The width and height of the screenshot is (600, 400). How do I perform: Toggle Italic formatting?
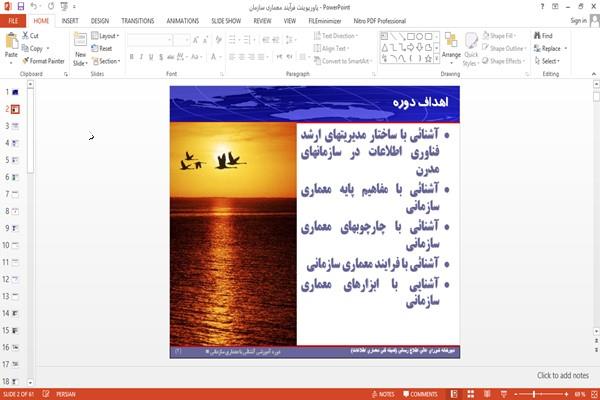141,57
